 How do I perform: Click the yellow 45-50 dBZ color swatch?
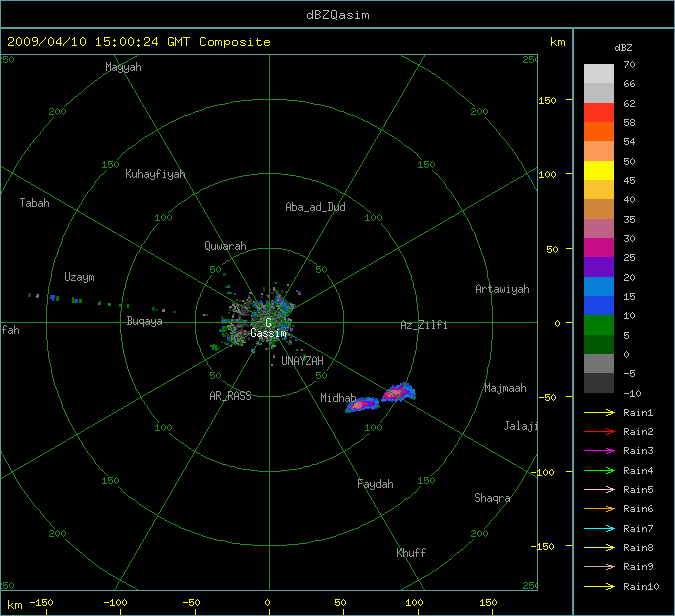tap(599, 170)
